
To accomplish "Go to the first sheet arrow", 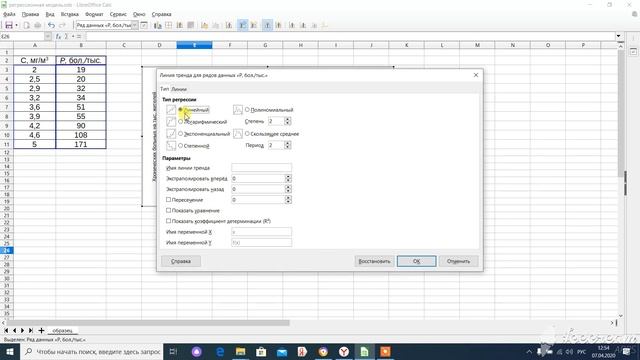I will [x=6, y=330].
